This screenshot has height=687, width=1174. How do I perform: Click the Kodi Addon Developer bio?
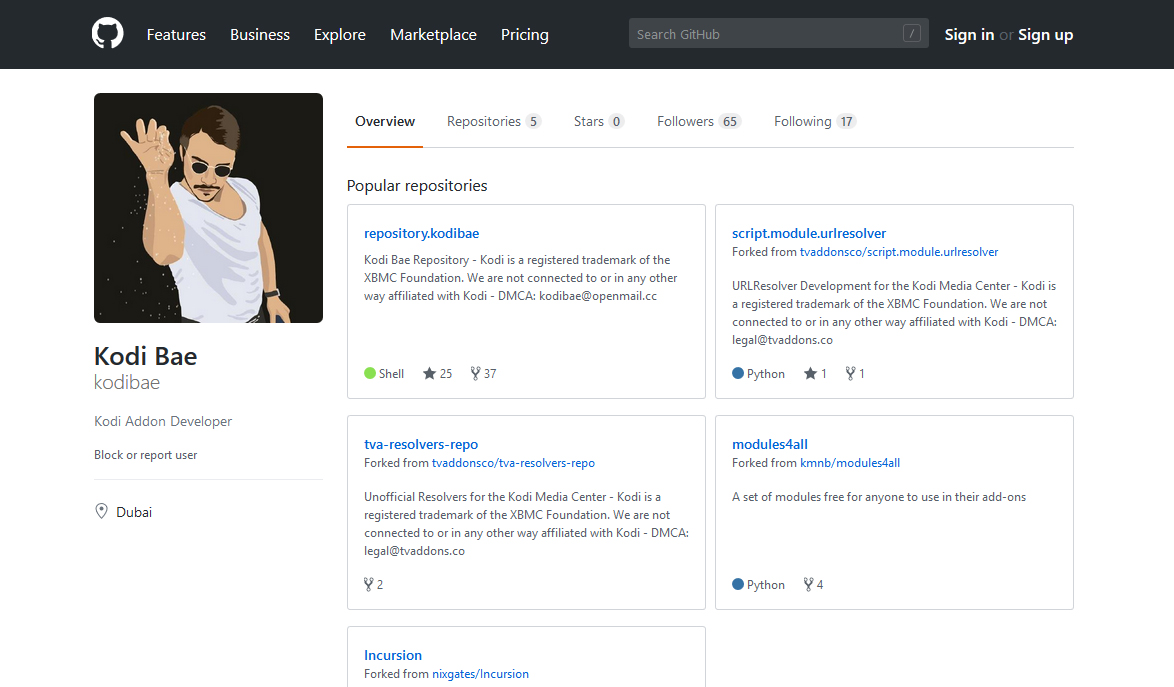pyautogui.click(x=163, y=421)
